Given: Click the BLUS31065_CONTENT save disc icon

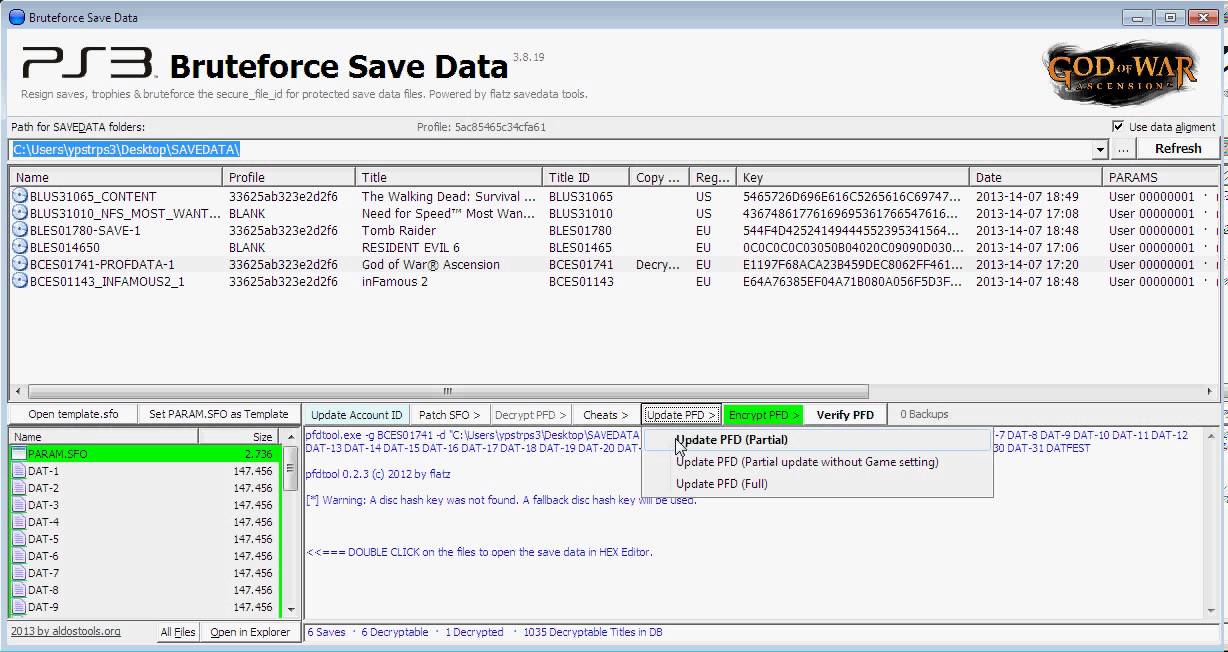Looking at the screenshot, I should click(x=19, y=197).
